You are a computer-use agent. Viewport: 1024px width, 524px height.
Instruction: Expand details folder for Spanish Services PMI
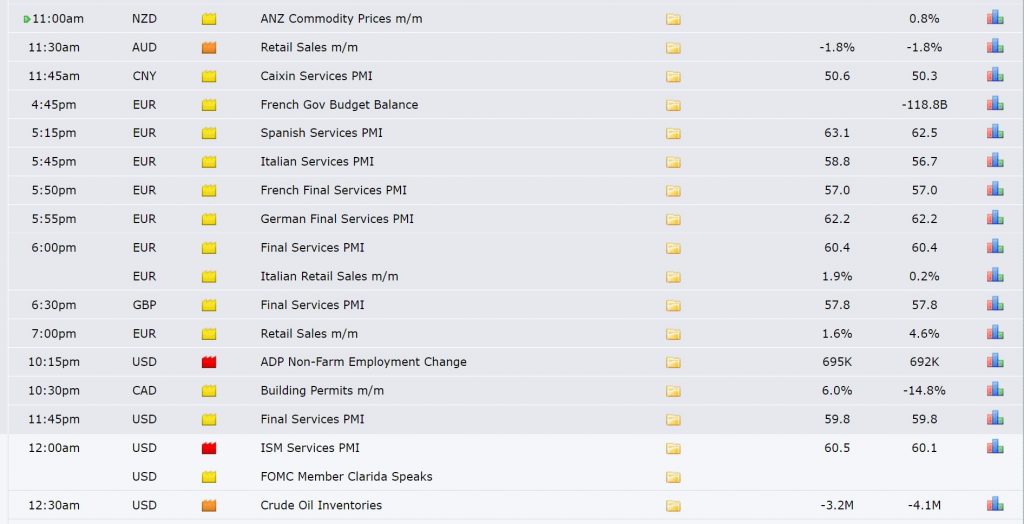pyautogui.click(x=673, y=133)
